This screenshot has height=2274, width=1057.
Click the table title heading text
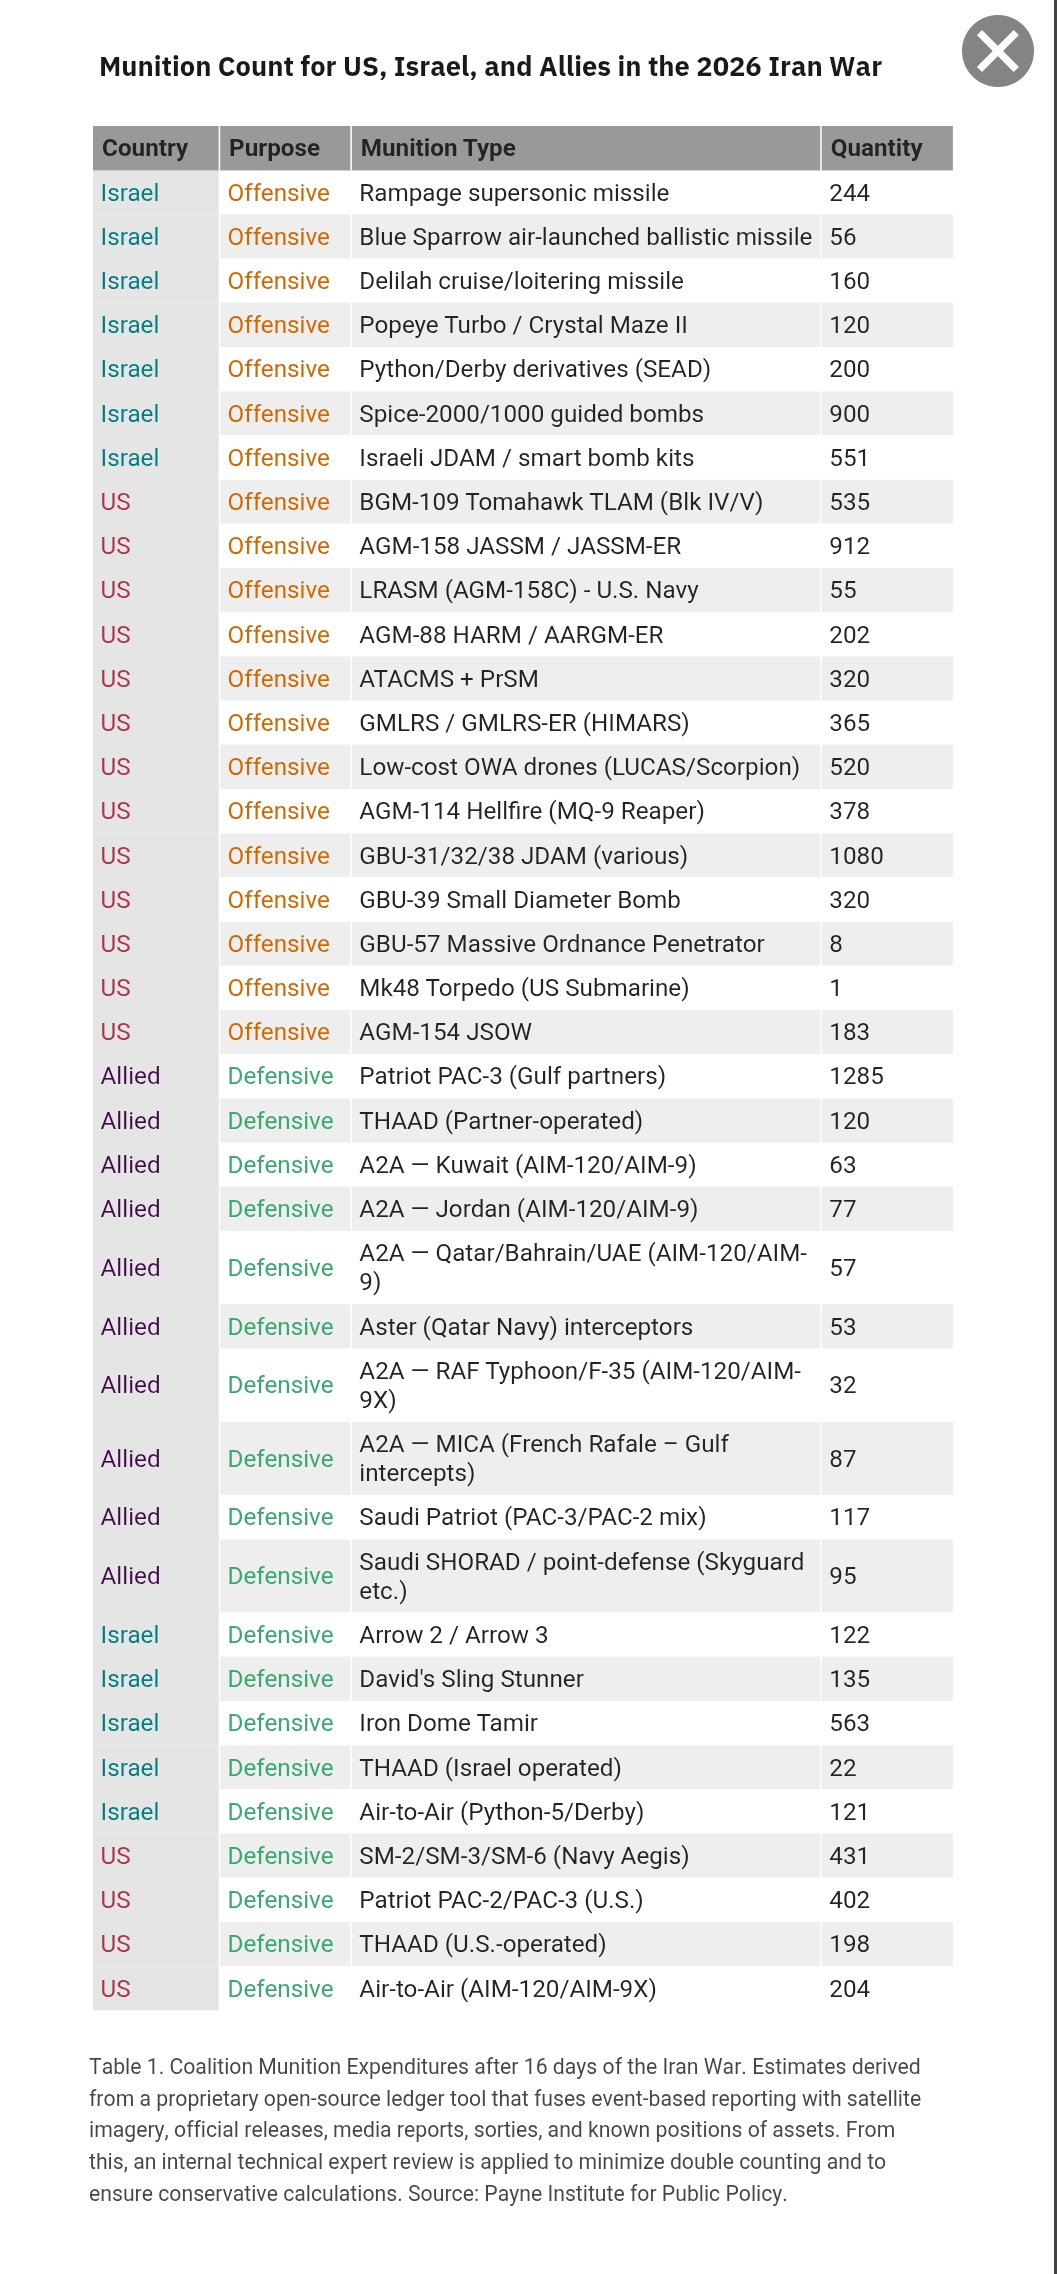(x=490, y=67)
